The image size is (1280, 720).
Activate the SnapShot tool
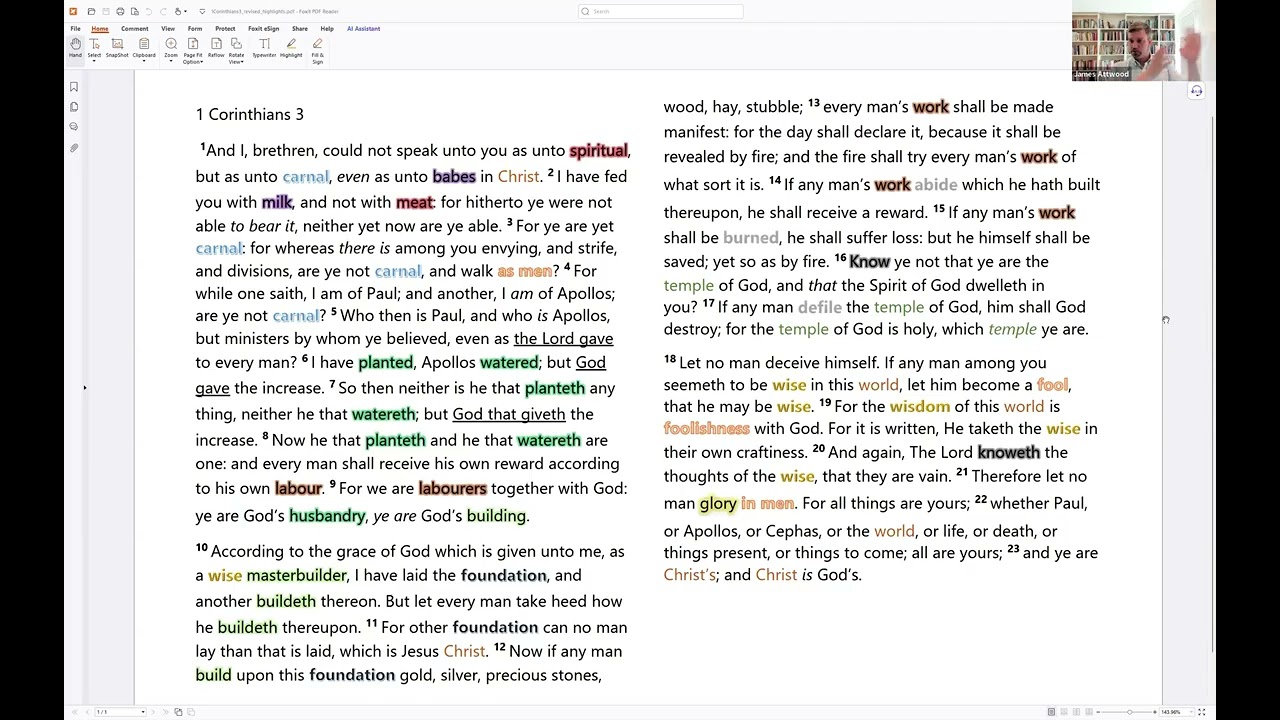click(x=117, y=48)
